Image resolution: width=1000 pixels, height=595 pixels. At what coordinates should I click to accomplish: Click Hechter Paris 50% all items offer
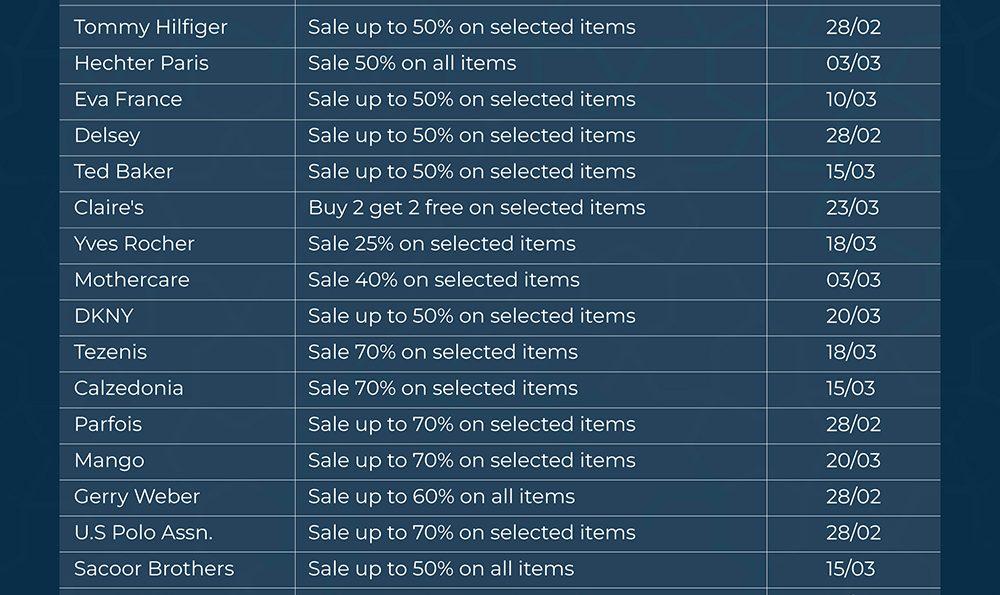pyautogui.click(x=412, y=63)
